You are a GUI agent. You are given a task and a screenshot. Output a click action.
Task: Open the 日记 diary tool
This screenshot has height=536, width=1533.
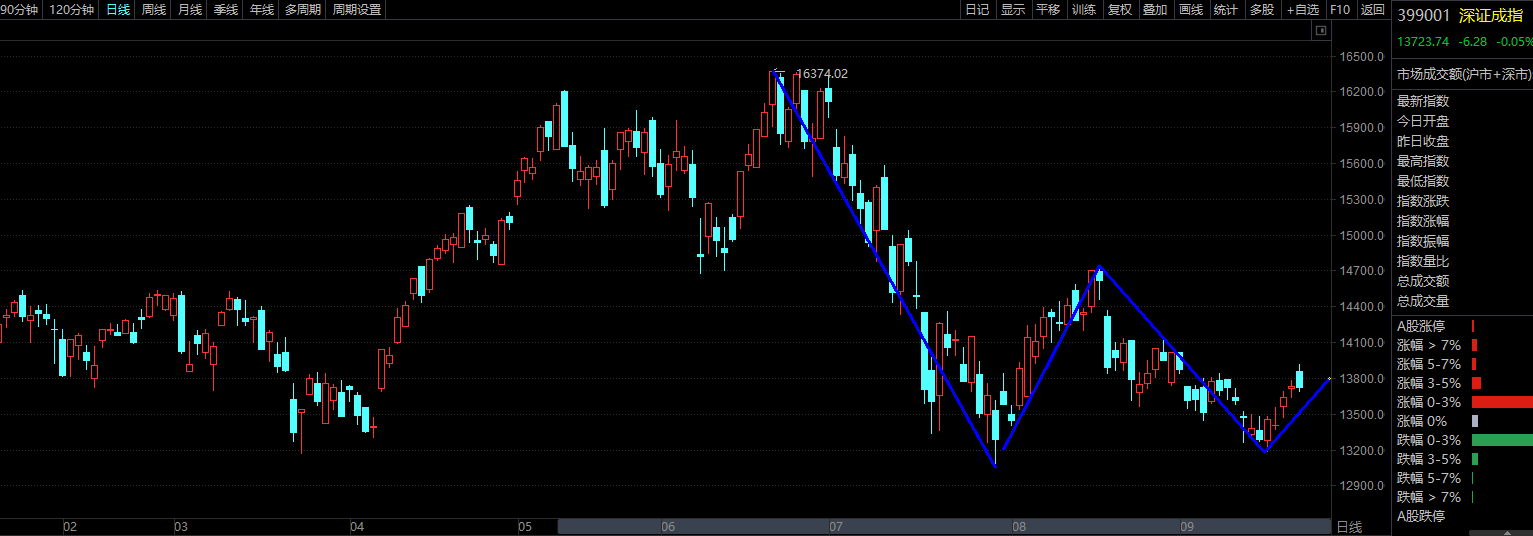[x=977, y=10]
